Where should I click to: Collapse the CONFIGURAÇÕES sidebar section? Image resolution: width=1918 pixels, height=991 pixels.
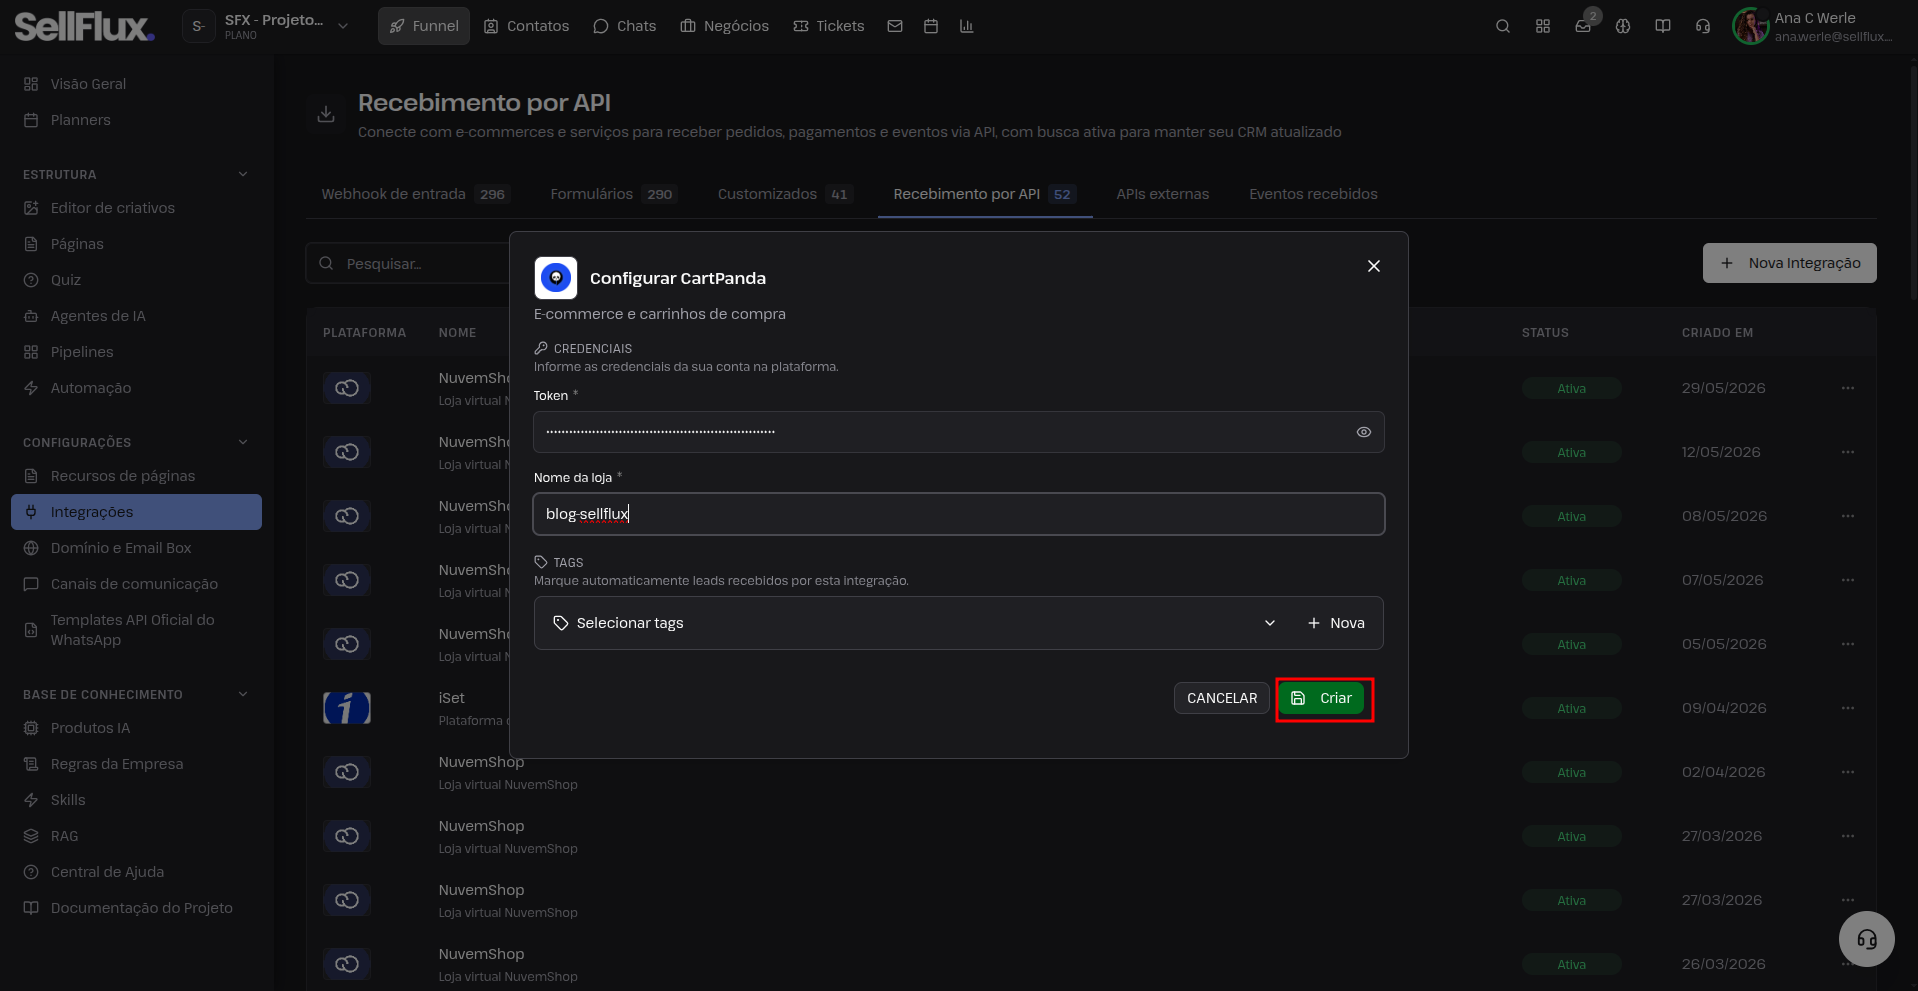click(x=243, y=442)
